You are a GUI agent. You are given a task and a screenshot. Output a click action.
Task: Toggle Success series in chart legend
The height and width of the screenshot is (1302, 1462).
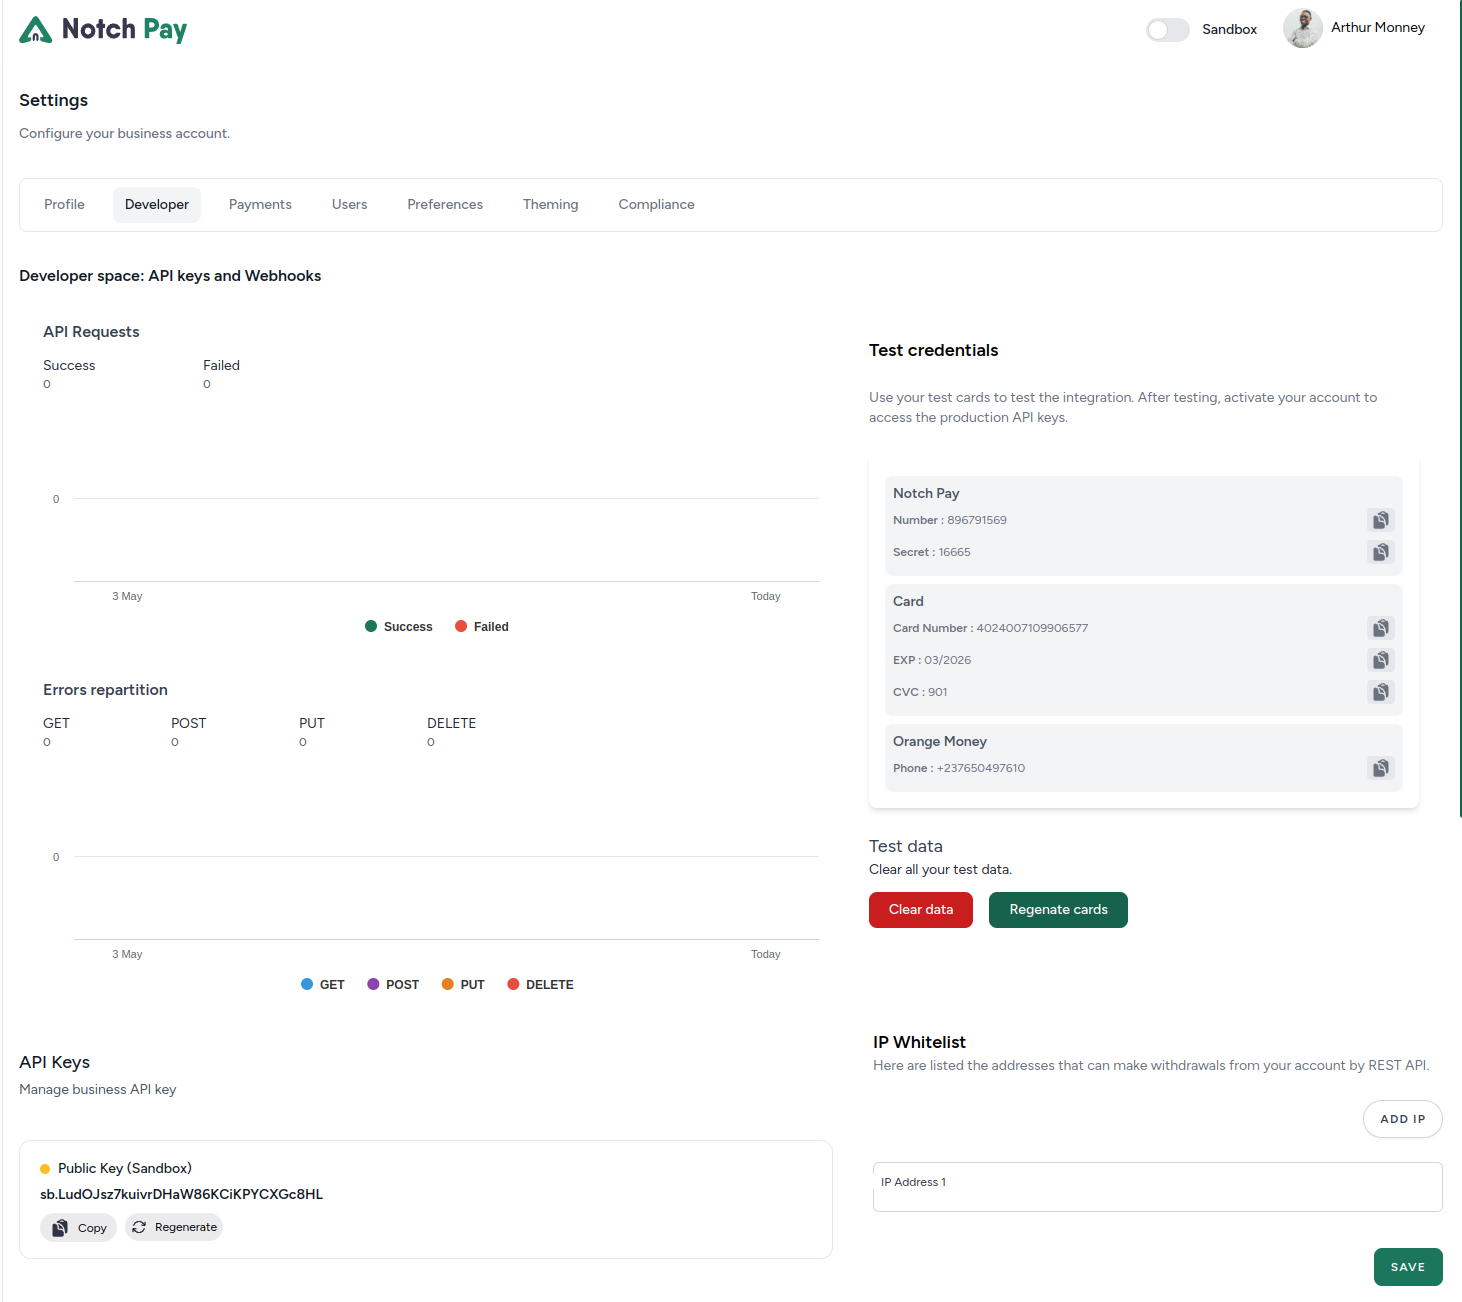tap(398, 627)
